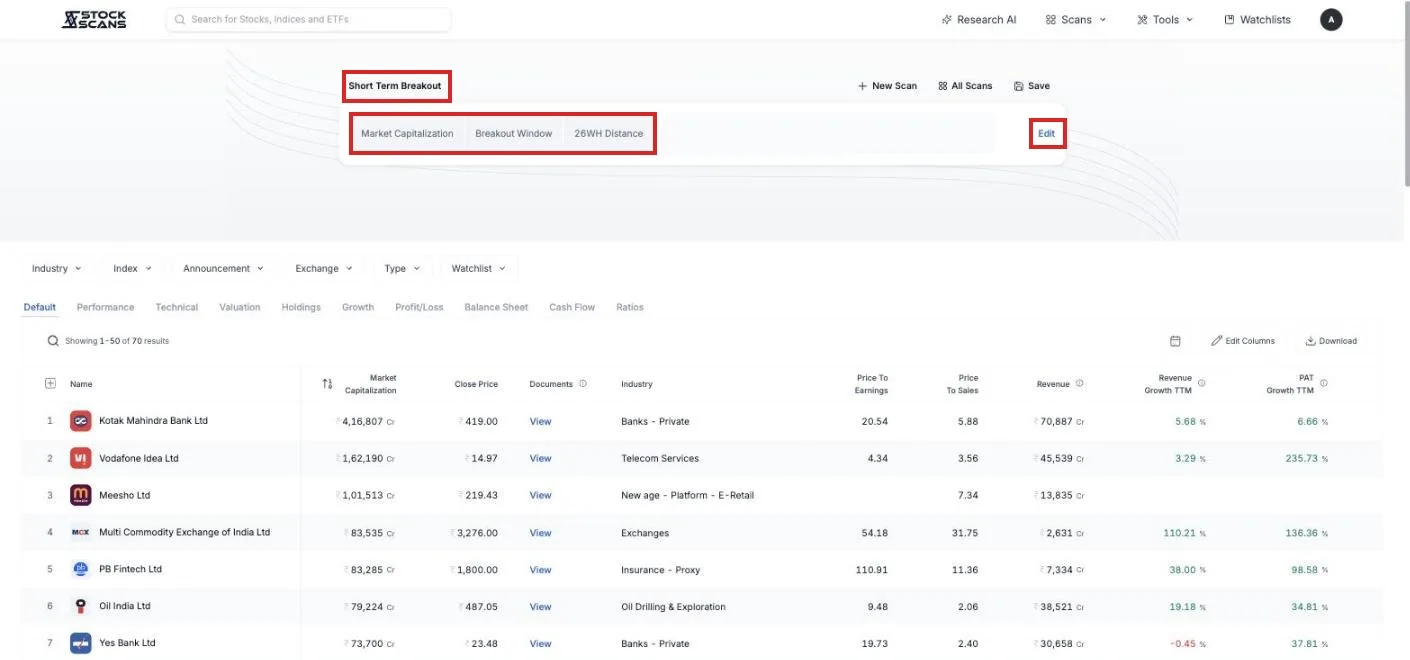Click the Short Term Breakout scan title

tap(395, 86)
